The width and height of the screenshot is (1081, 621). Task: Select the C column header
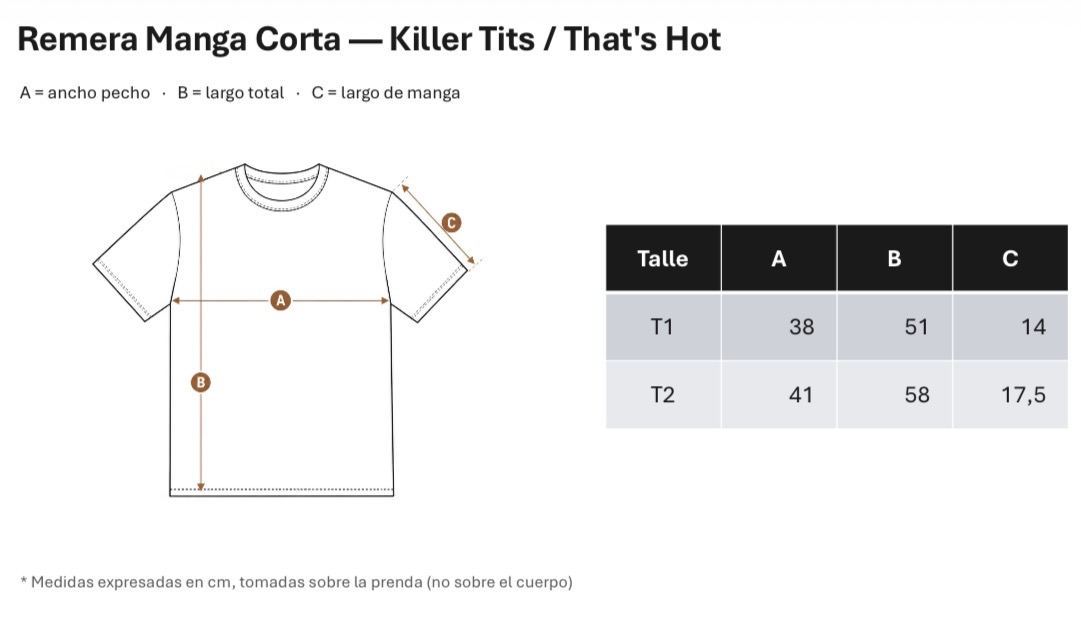[x=1011, y=258]
